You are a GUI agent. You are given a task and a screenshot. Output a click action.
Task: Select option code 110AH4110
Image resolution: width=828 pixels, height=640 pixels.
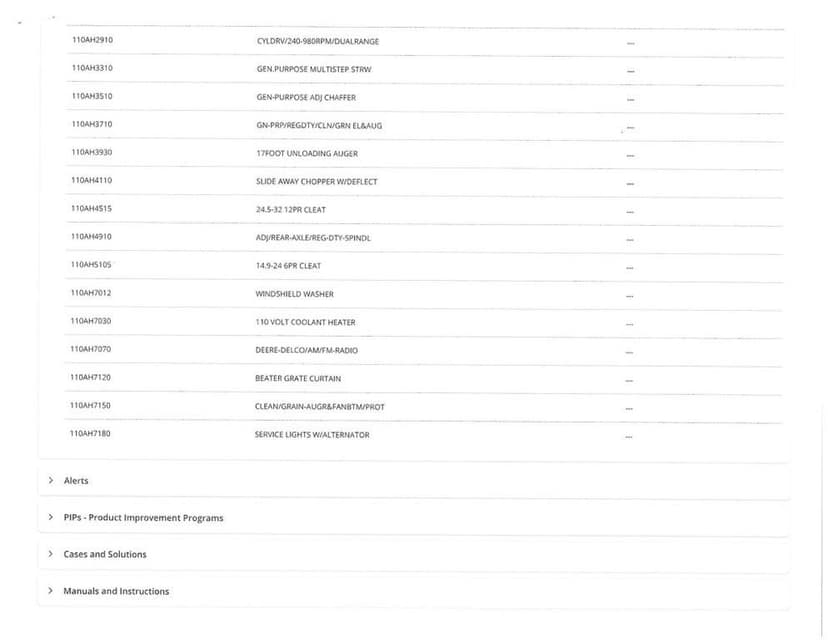click(x=92, y=180)
